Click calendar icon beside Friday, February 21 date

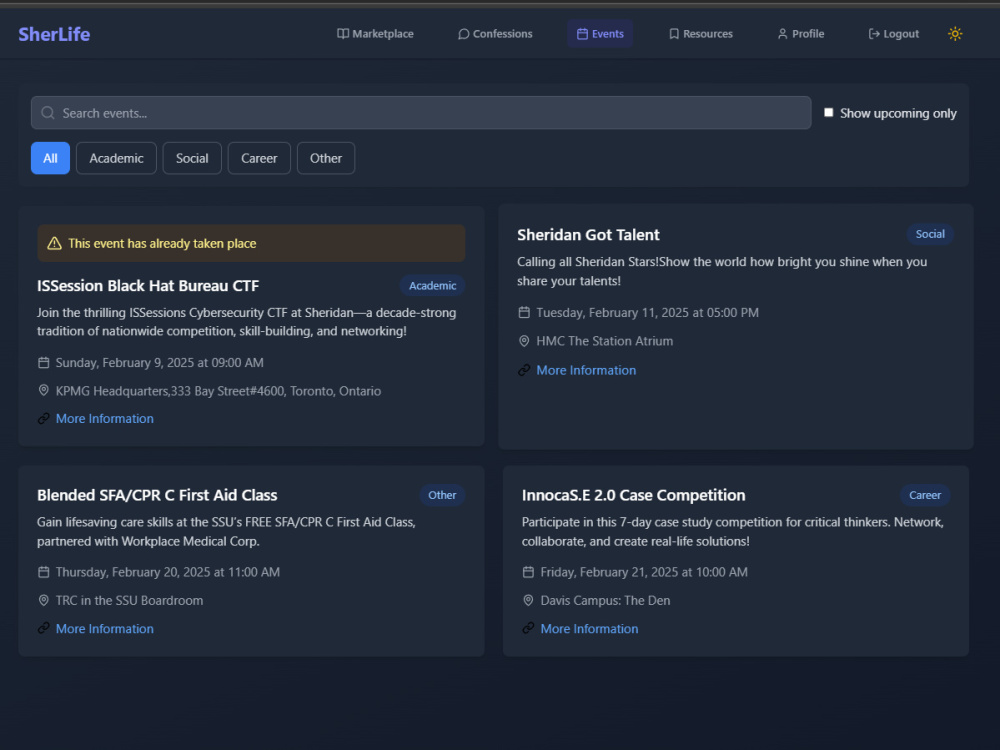pyautogui.click(x=528, y=572)
